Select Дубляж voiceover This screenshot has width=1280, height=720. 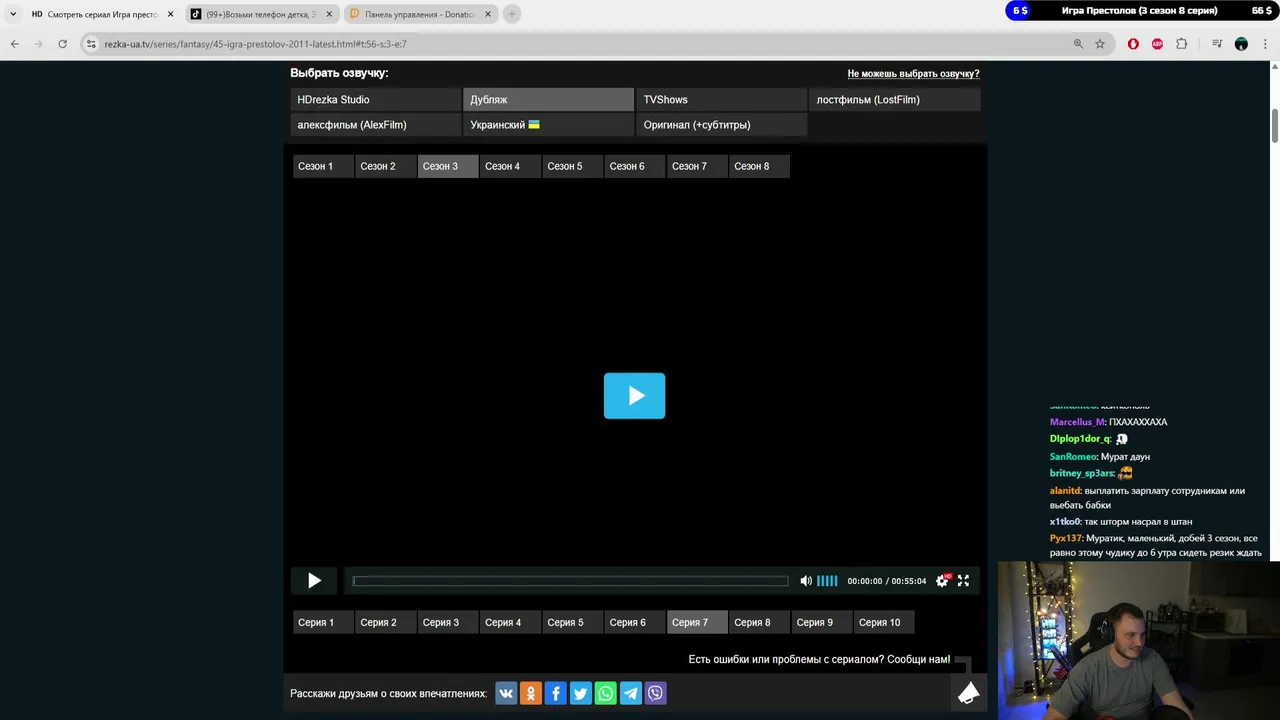(x=548, y=100)
